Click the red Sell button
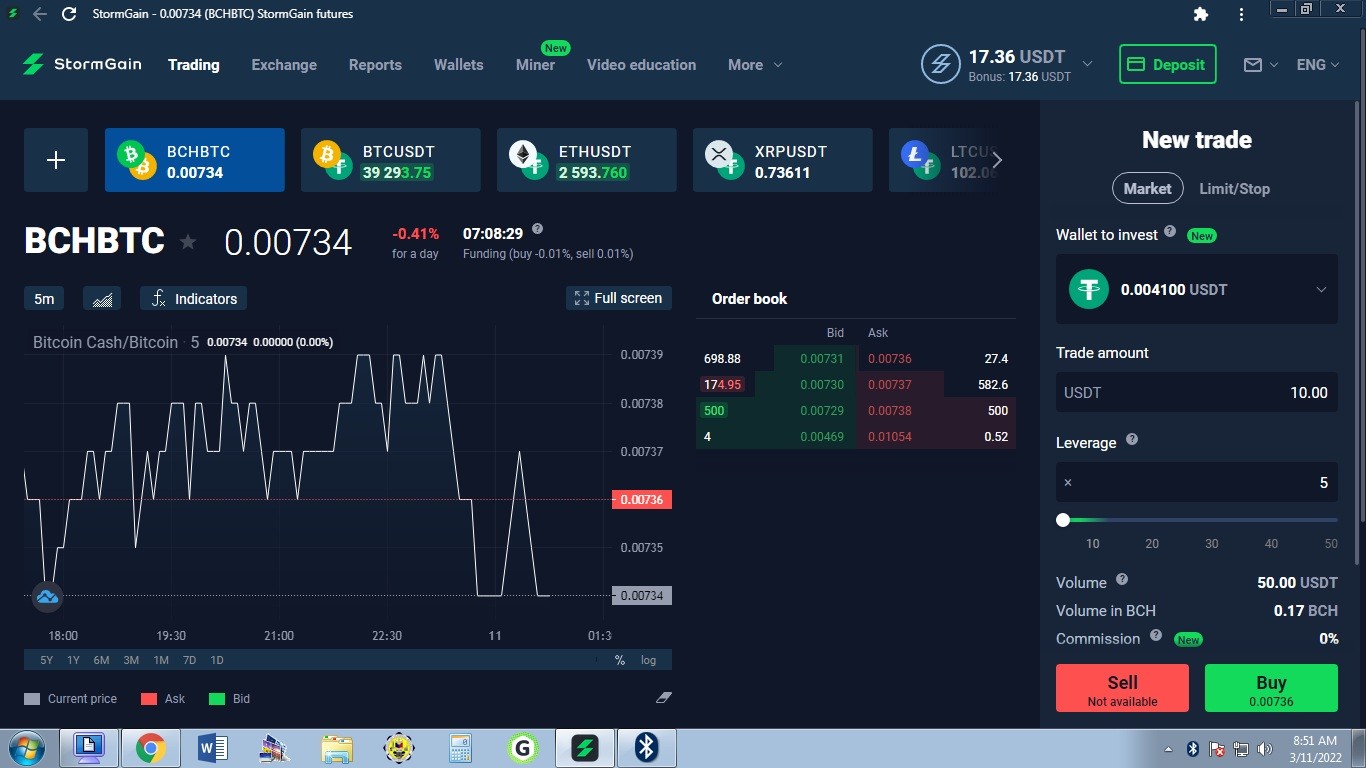 1122,688
